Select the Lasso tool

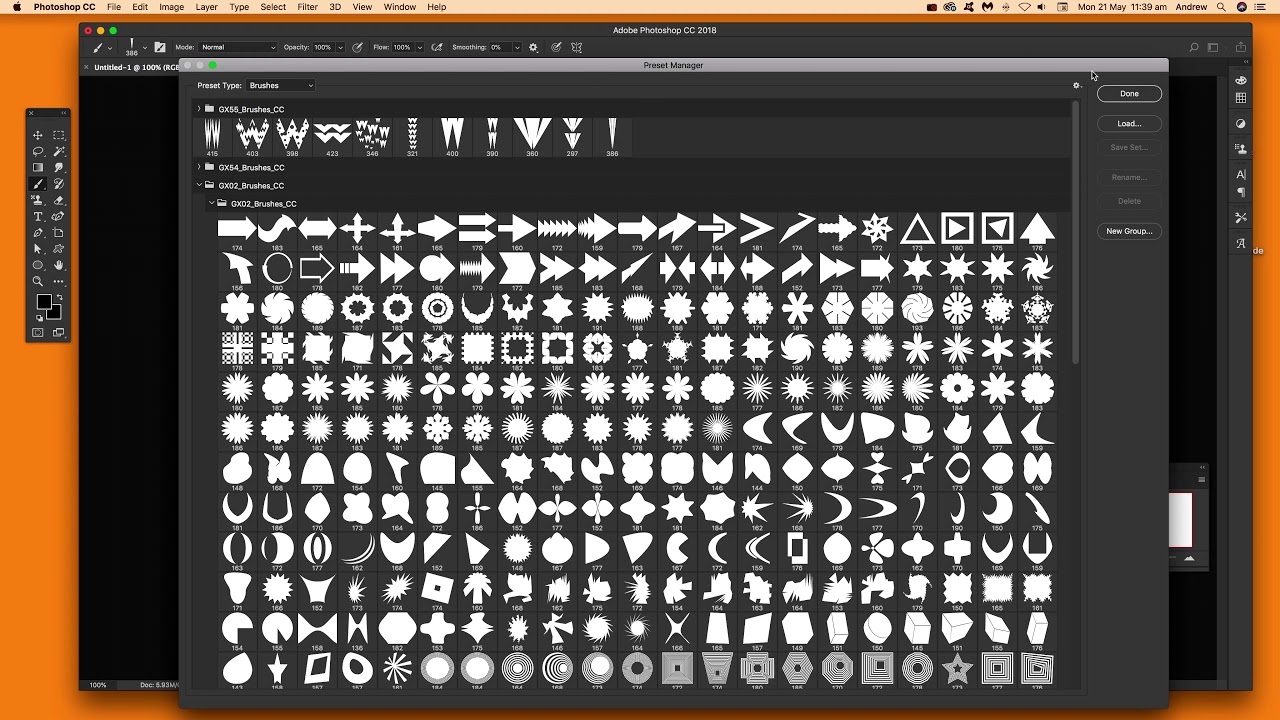(38, 151)
